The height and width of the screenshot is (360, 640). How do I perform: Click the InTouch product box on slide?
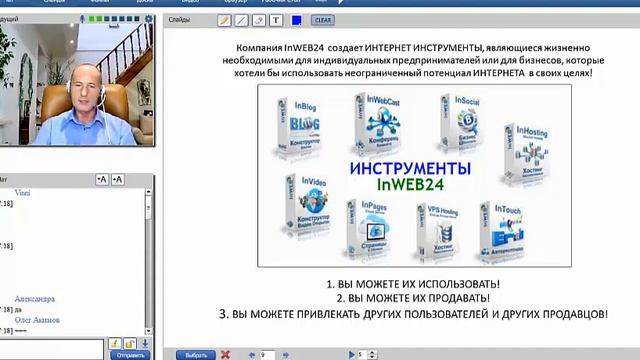click(x=502, y=232)
